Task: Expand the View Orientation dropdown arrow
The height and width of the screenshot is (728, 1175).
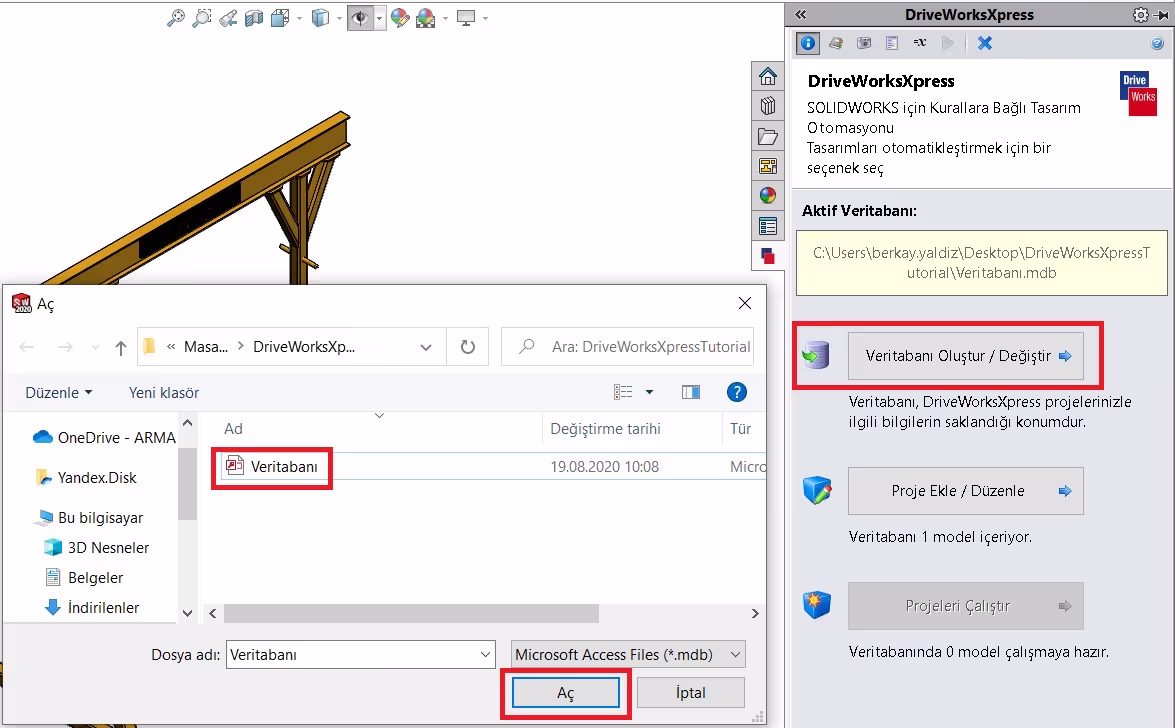Action: (299, 18)
